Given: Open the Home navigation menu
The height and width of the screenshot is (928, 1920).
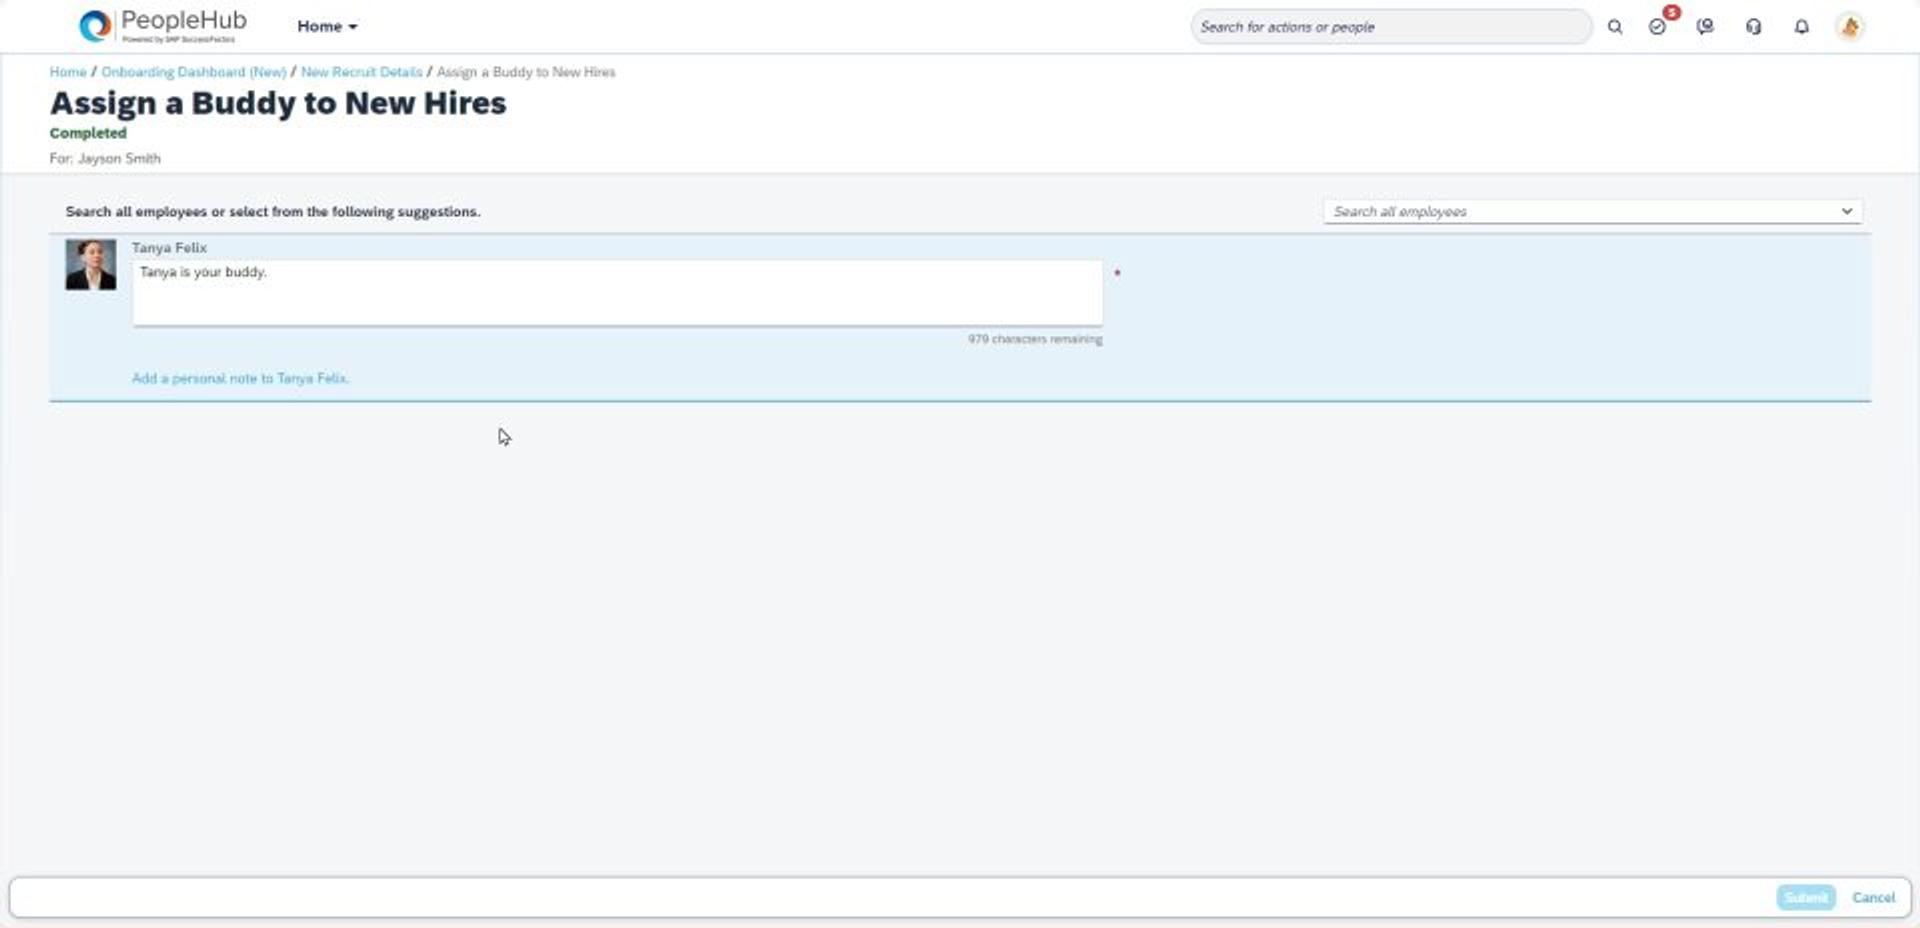Looking at the screenshot, I should [x=327, y=27].
